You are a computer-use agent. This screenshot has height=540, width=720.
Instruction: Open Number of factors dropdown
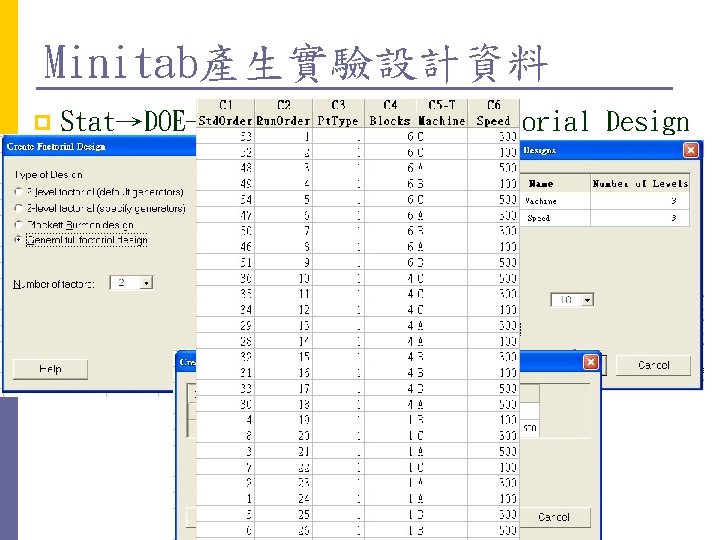tap(146, 283)
